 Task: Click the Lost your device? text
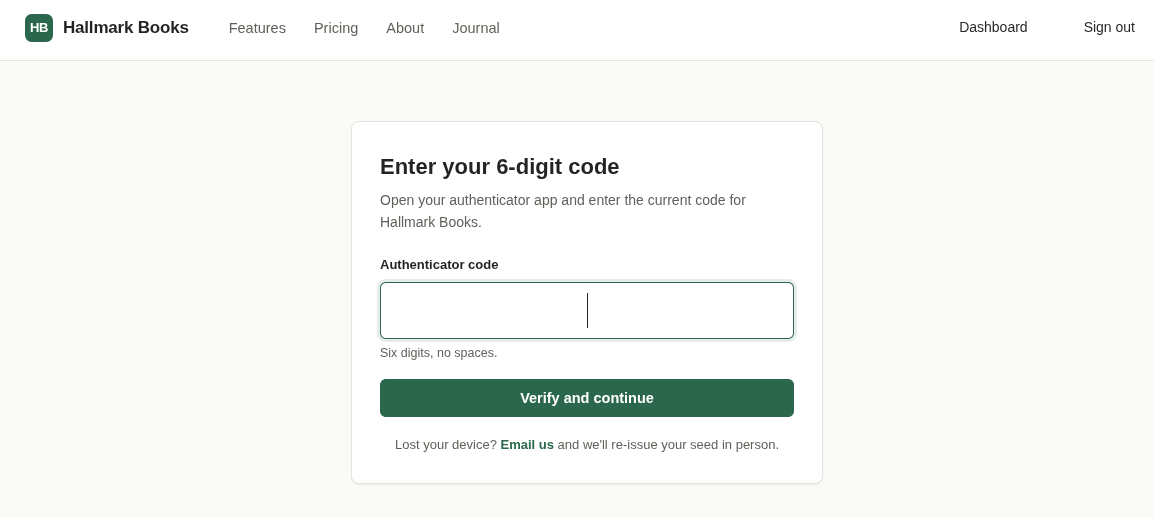446,445
